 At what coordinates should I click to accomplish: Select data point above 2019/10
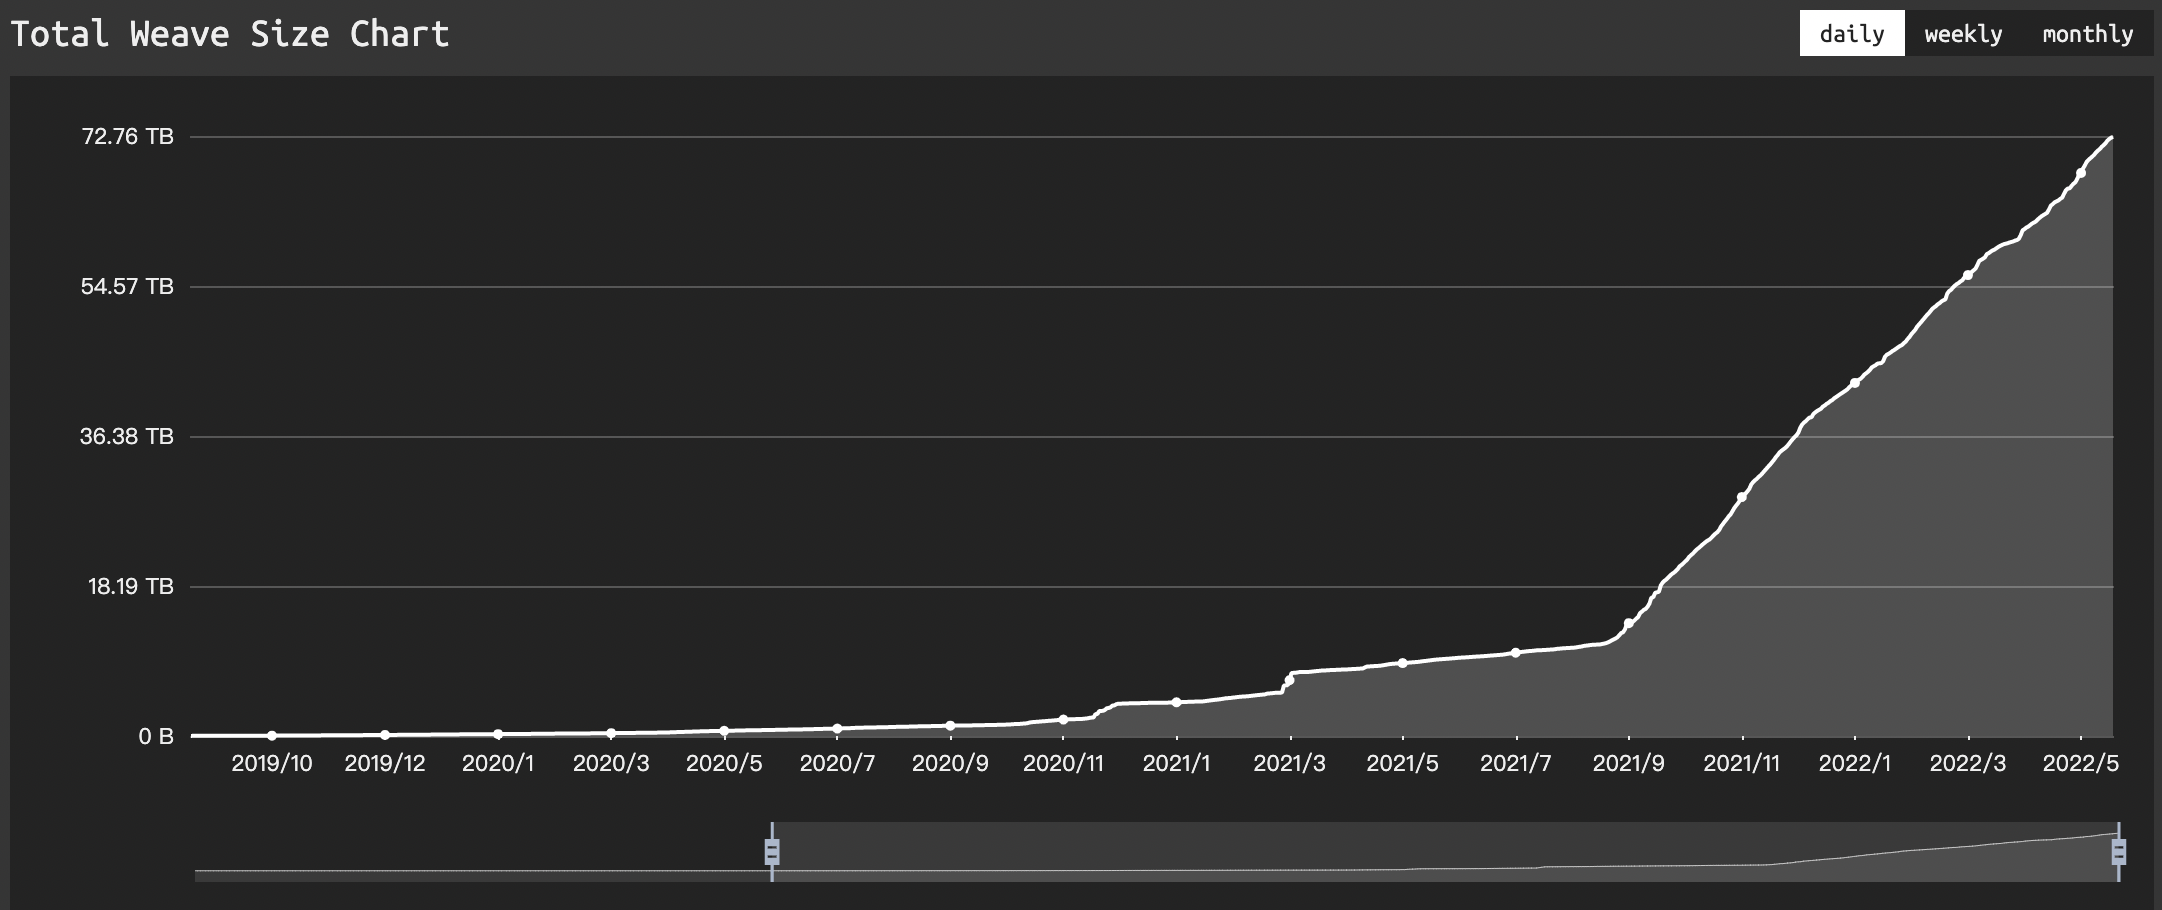(272, 736)
